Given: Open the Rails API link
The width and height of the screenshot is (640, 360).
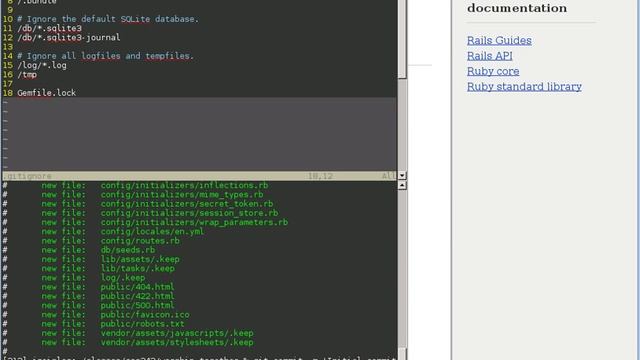Looking at the screenshot, I should tap(490, 56).
